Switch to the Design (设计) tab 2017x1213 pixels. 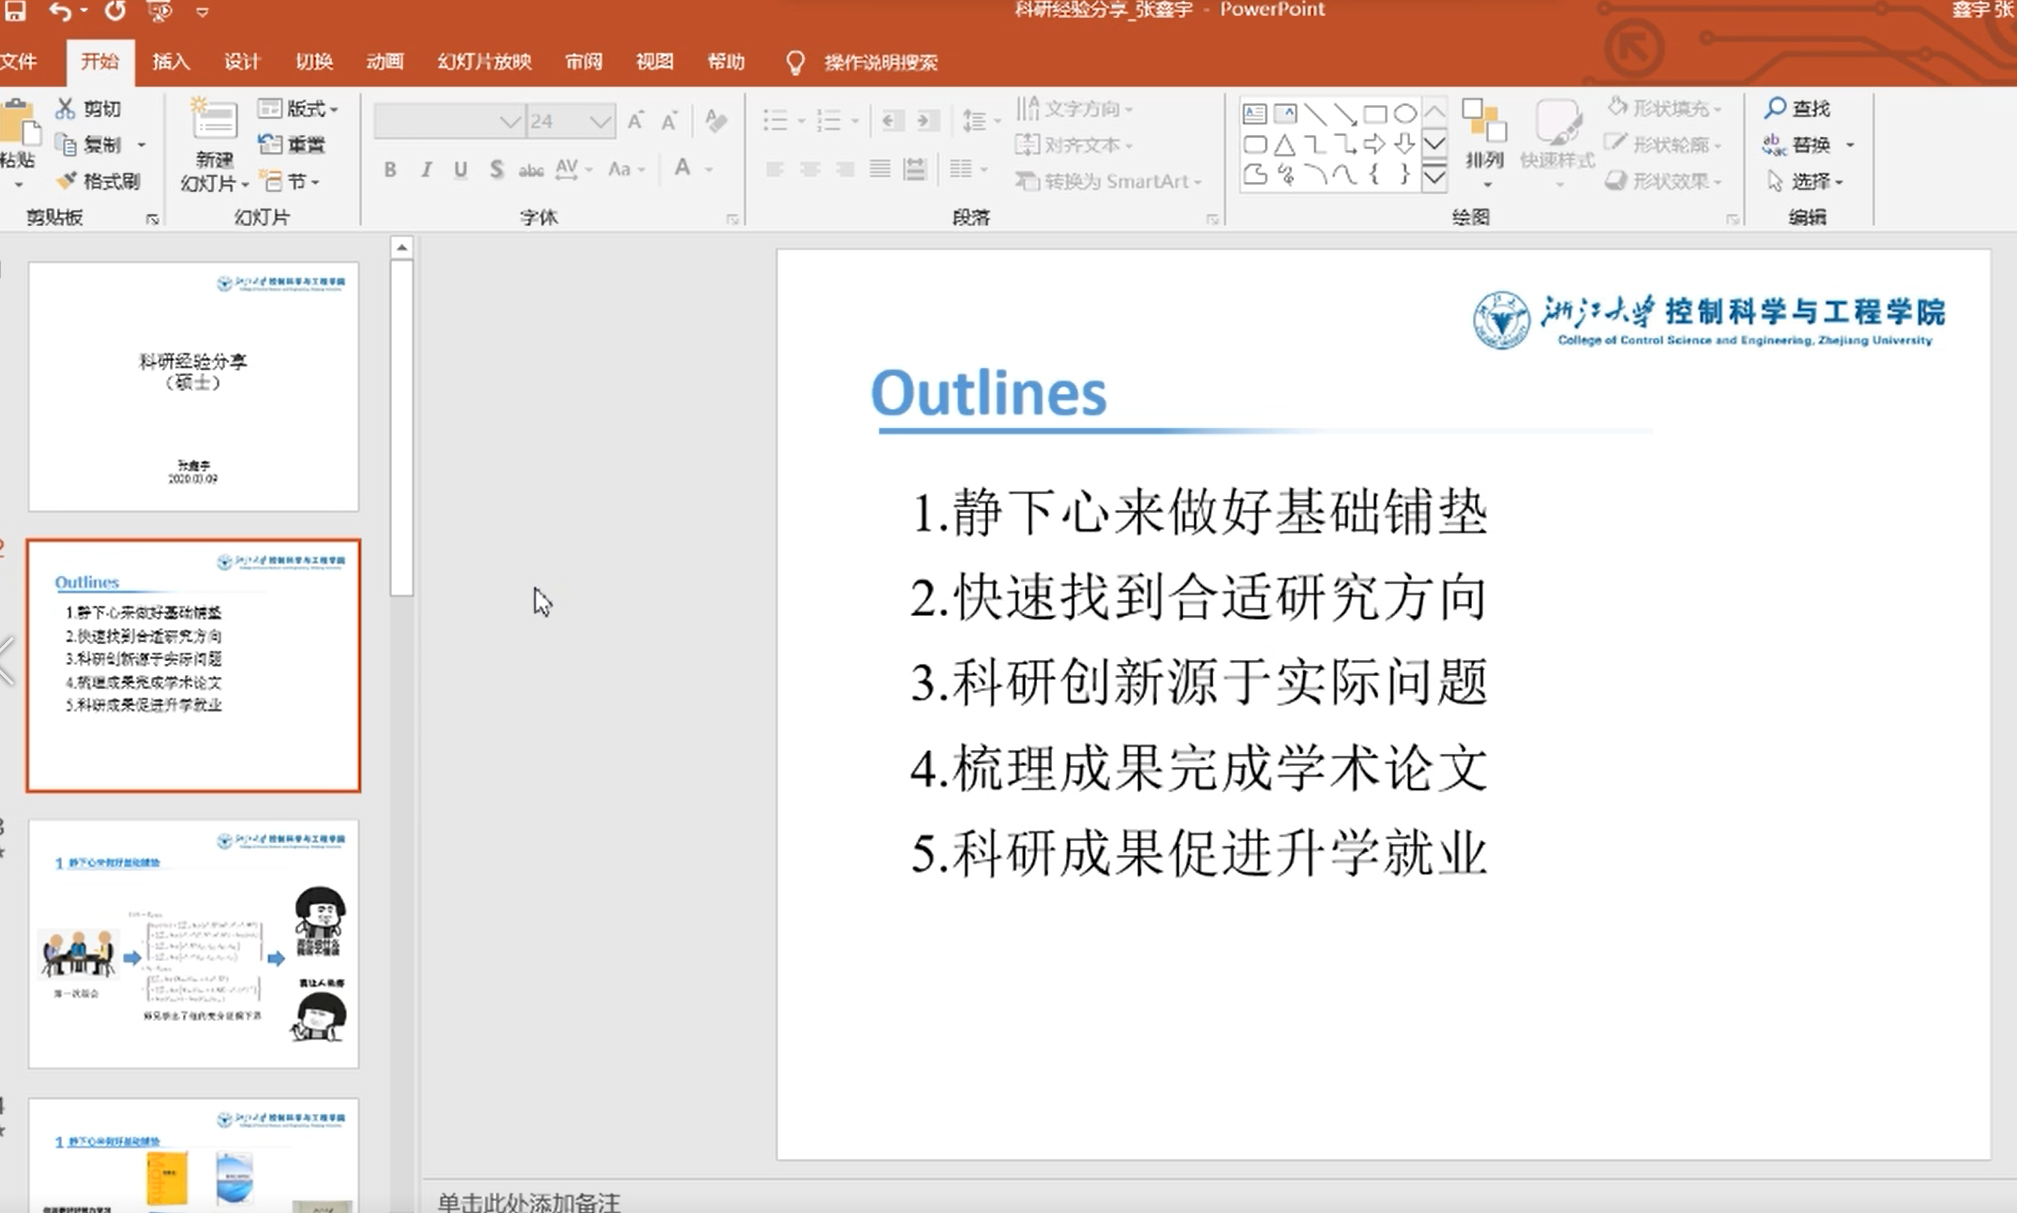(242, 62)
